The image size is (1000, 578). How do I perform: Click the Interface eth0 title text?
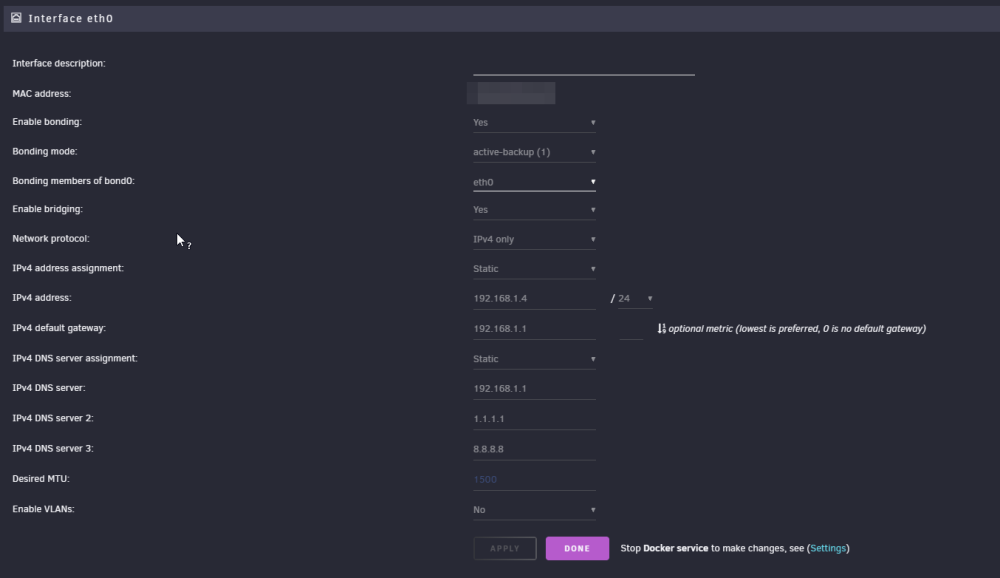pyautogui.click(x=71, y=19)
